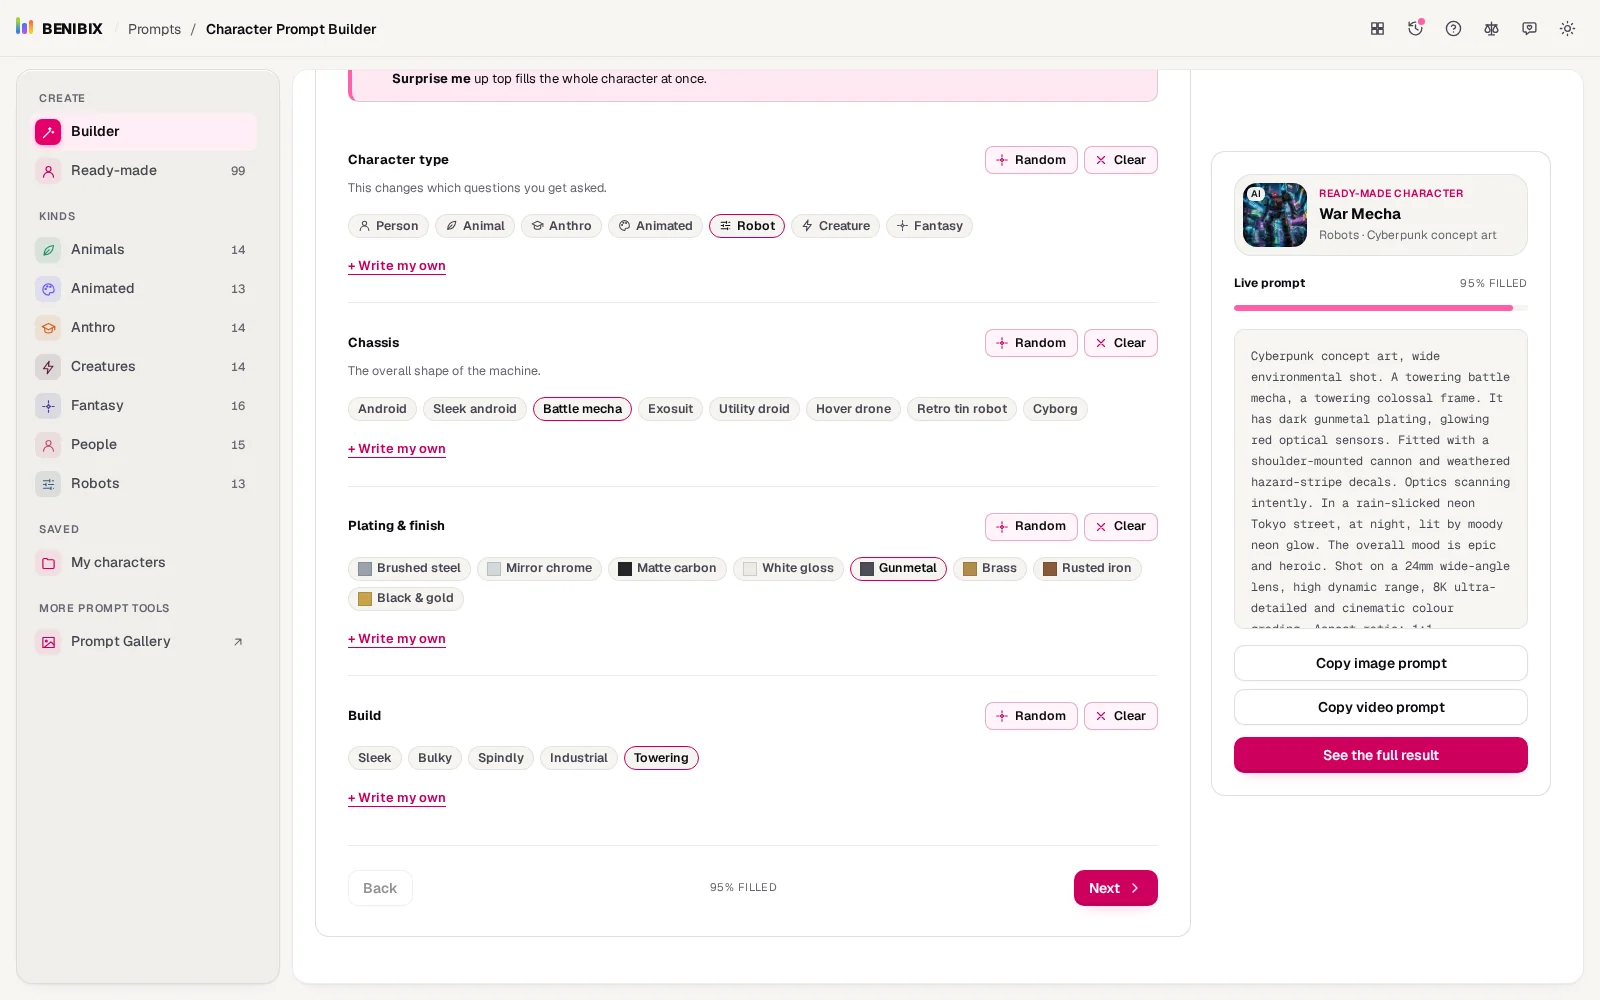Image resolution: width=1600 pixels, height=1000 pixels.
Task: Open history icon with notification dot
Action: point(1415,29)
